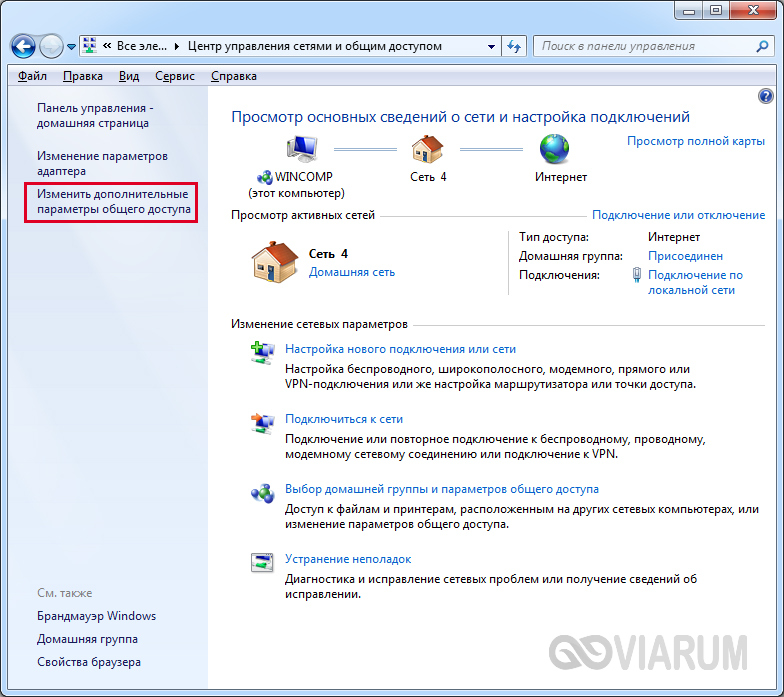784x697 pixels.
Task: Open the recent pages dropdown arrow
Action: (x=71, y=47)
